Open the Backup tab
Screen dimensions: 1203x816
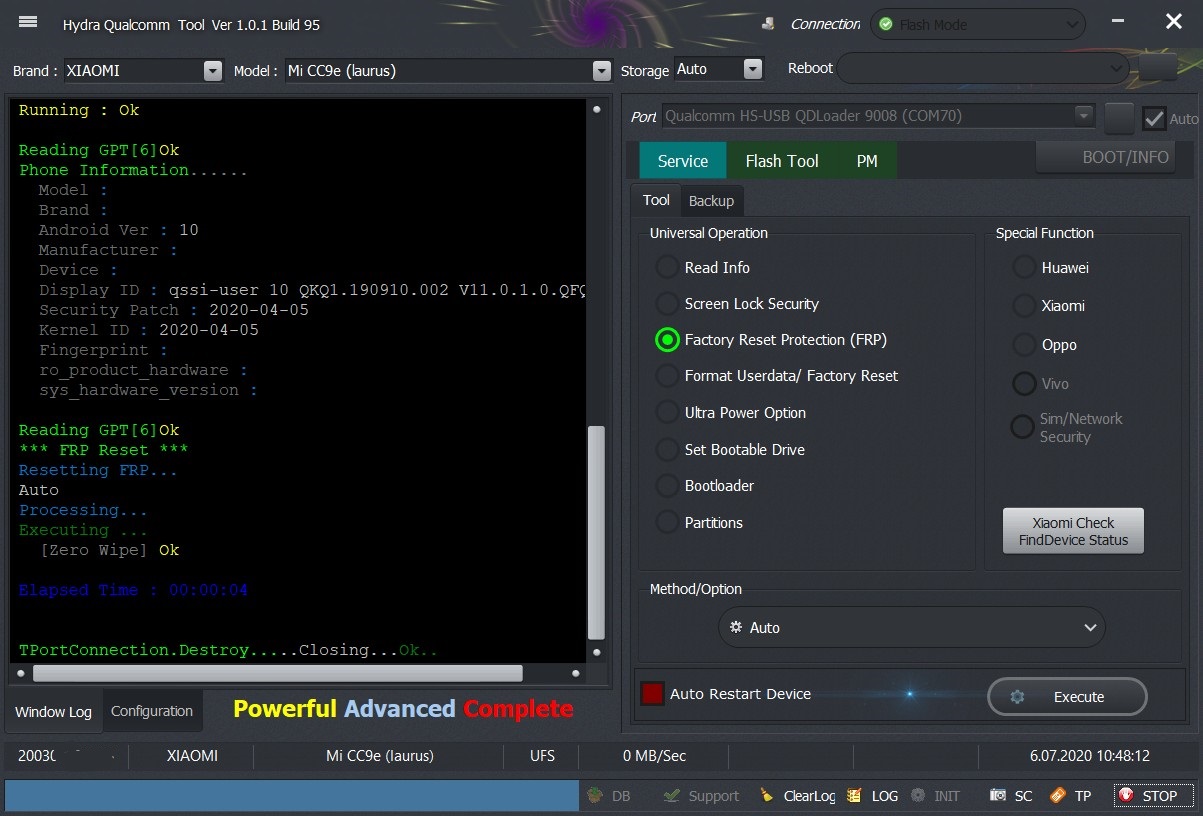pos(711,201)
